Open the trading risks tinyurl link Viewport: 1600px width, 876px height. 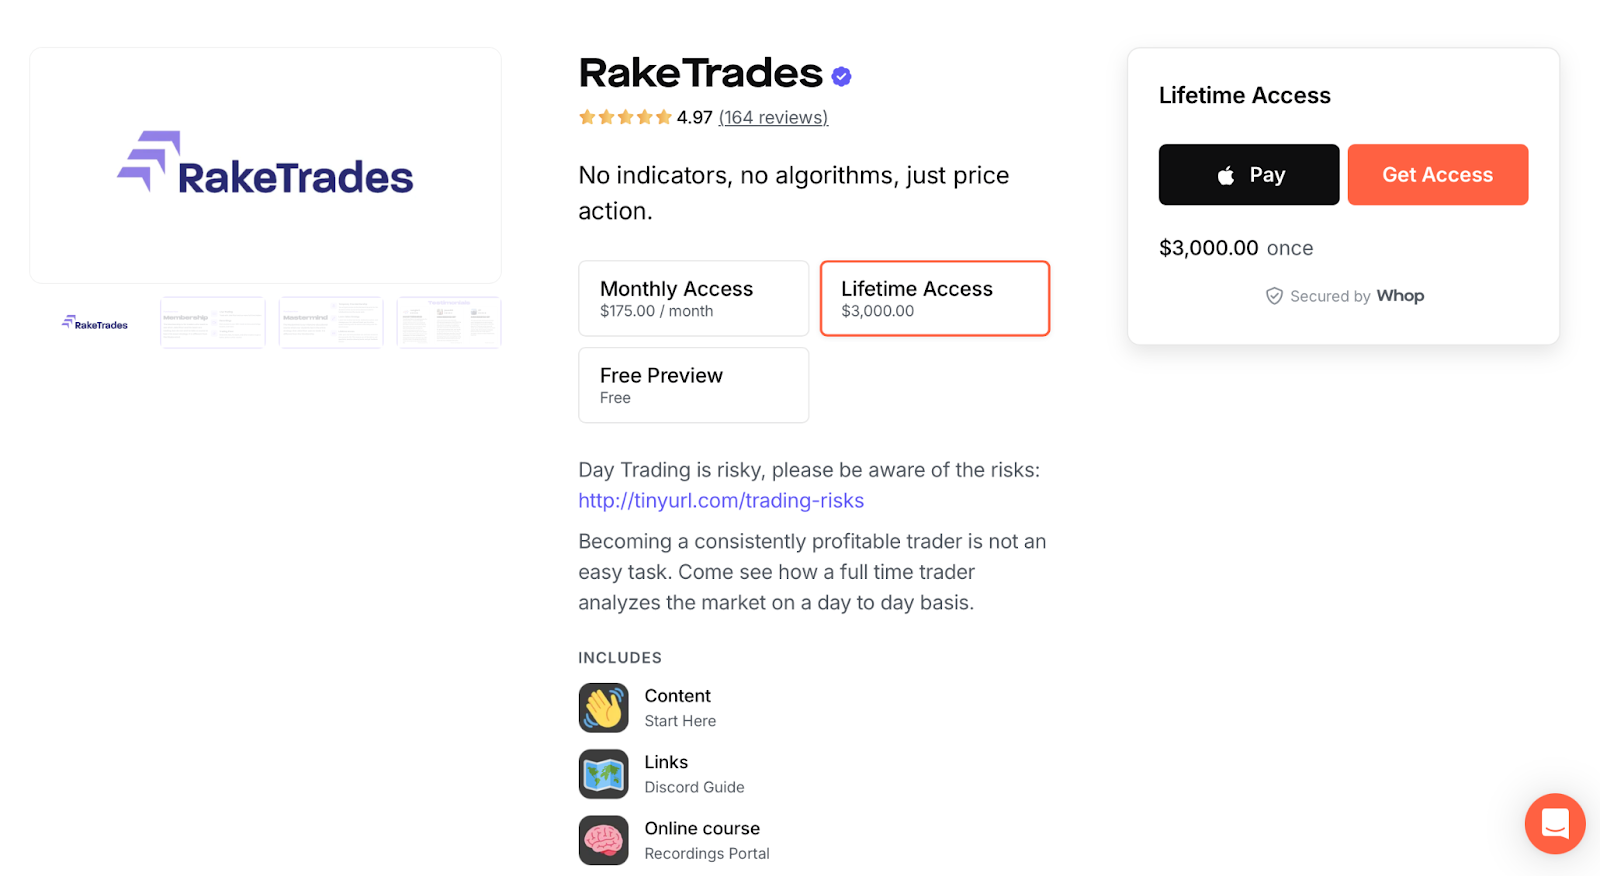click(720, 500)
